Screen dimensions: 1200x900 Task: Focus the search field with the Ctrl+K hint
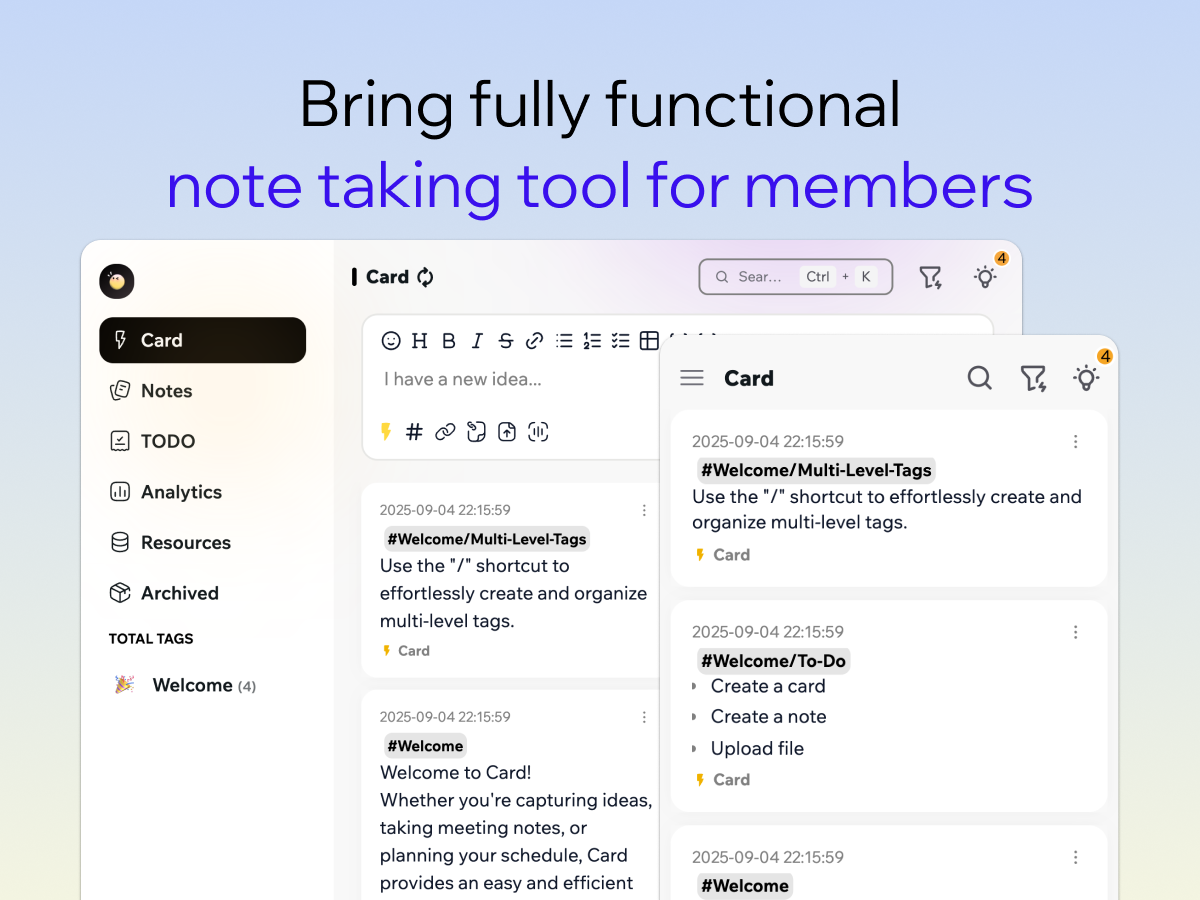tap(795, 277)
